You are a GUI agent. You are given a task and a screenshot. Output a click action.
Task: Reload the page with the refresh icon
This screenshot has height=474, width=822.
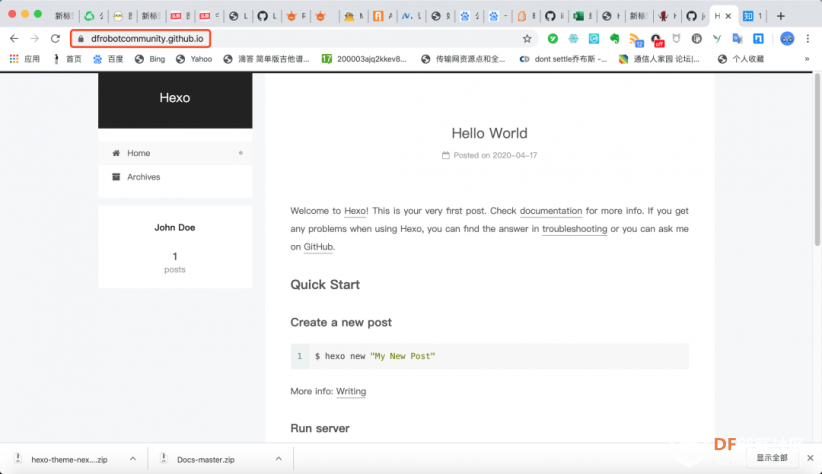pos(55,38)
